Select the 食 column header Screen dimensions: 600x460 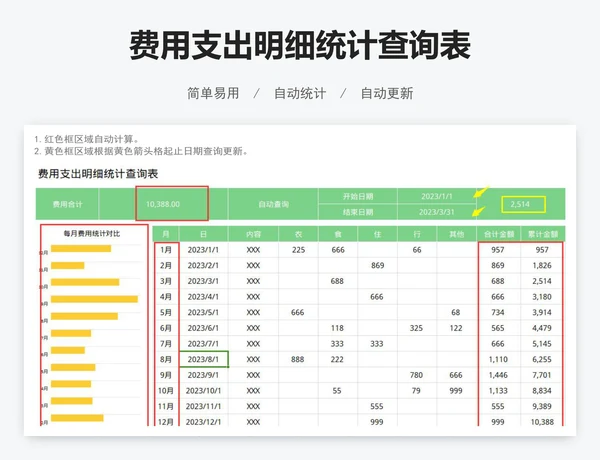338,234
